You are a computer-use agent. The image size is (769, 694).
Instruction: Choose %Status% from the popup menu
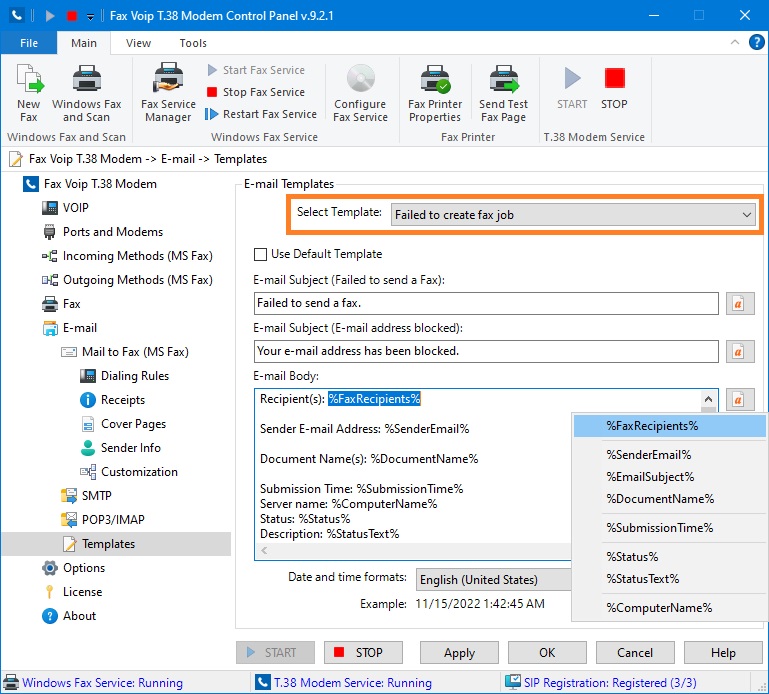[x=669, y=557]
